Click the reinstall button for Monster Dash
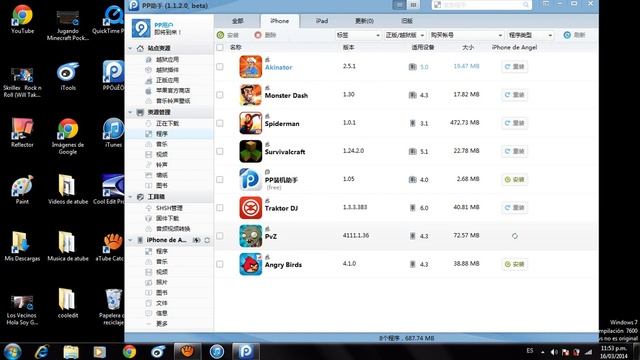This screenshot has height=360, width=640. (x=514, y=95)
